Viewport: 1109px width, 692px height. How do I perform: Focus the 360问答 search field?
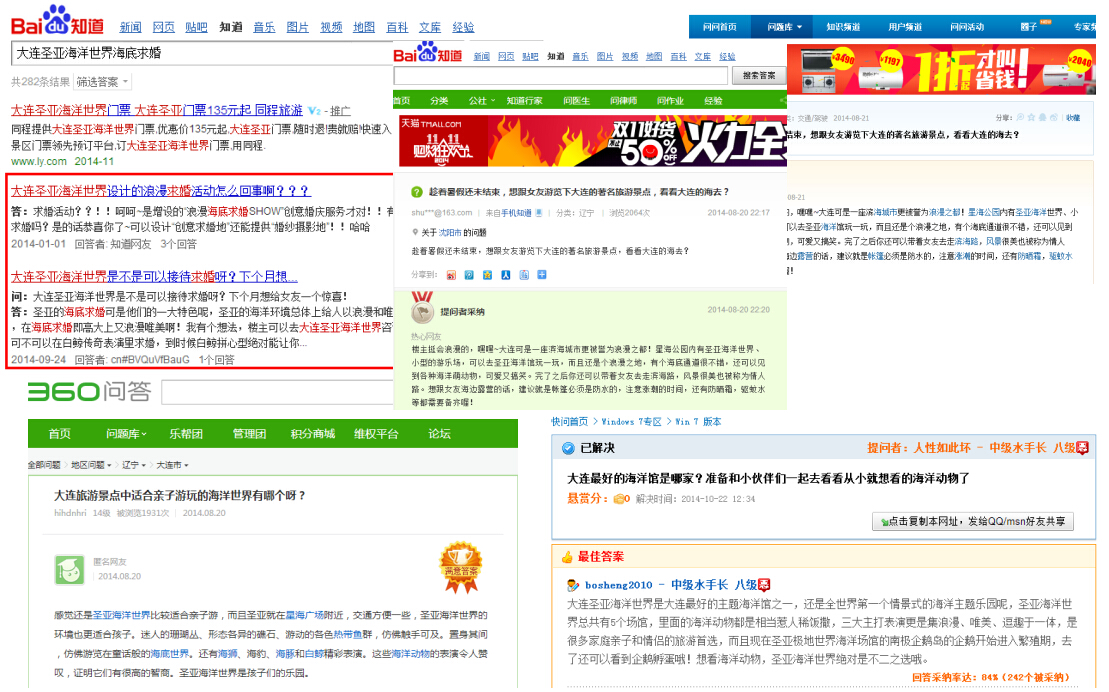point(277,392)
